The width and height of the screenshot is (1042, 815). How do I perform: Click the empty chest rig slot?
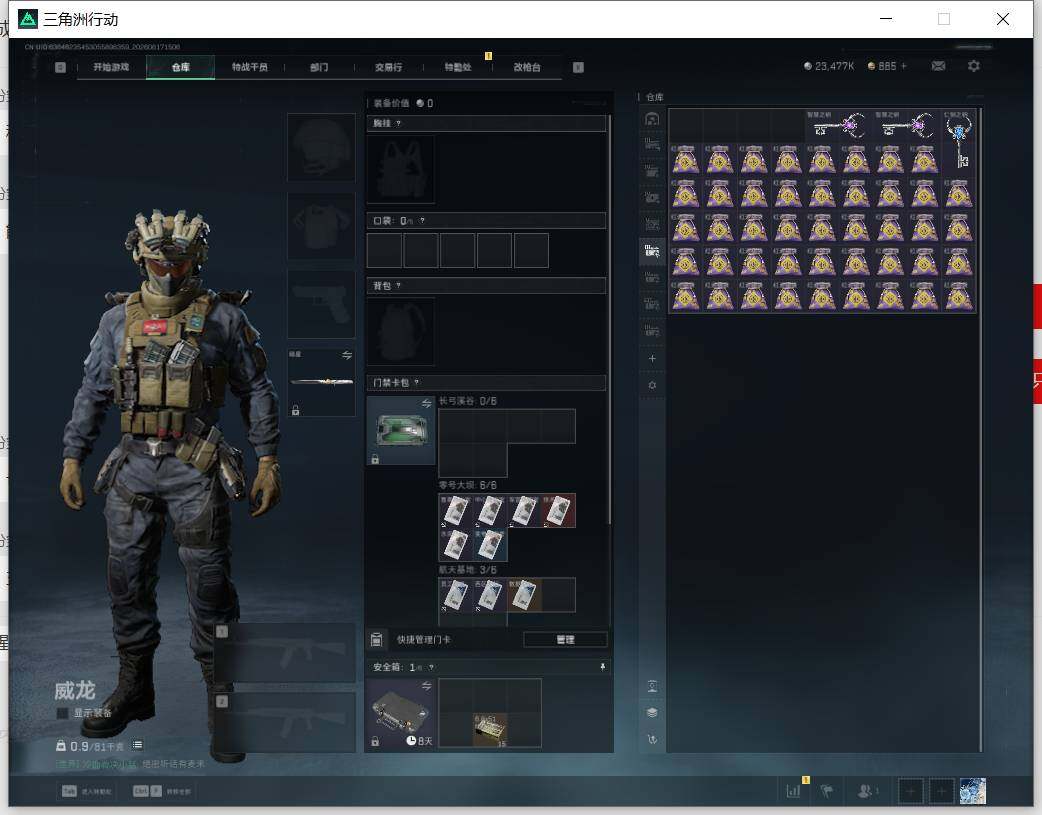pos(401,170)
